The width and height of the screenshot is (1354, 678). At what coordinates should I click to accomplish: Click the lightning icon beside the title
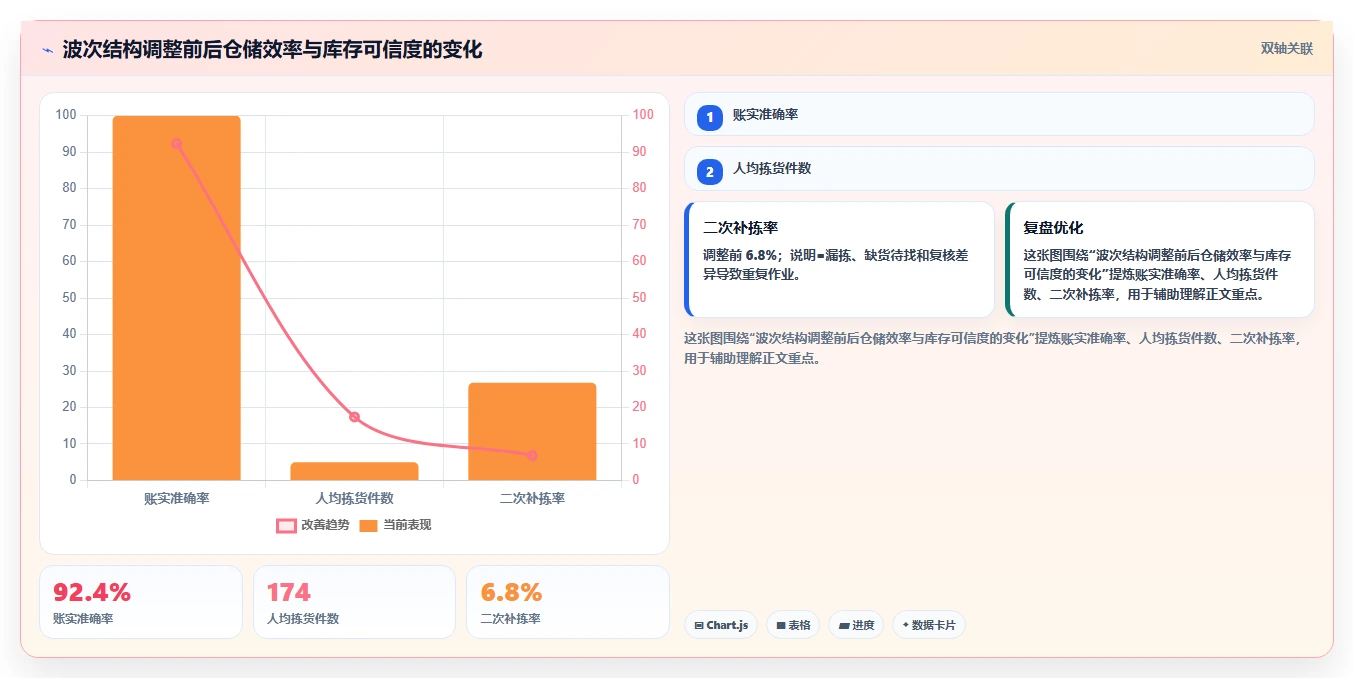click(48, 50)
